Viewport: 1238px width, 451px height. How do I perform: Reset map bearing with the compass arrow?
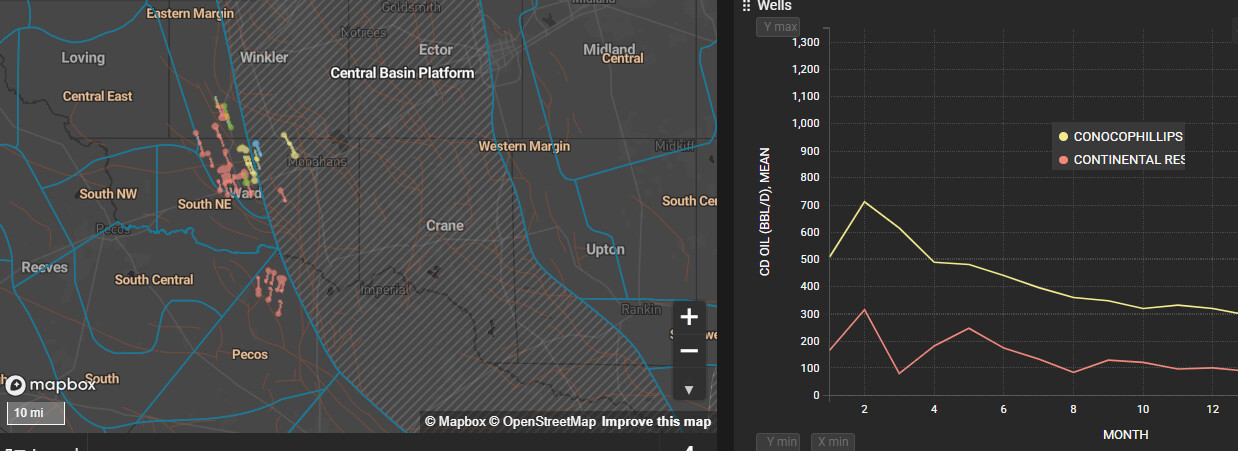(x=689, y=388)
